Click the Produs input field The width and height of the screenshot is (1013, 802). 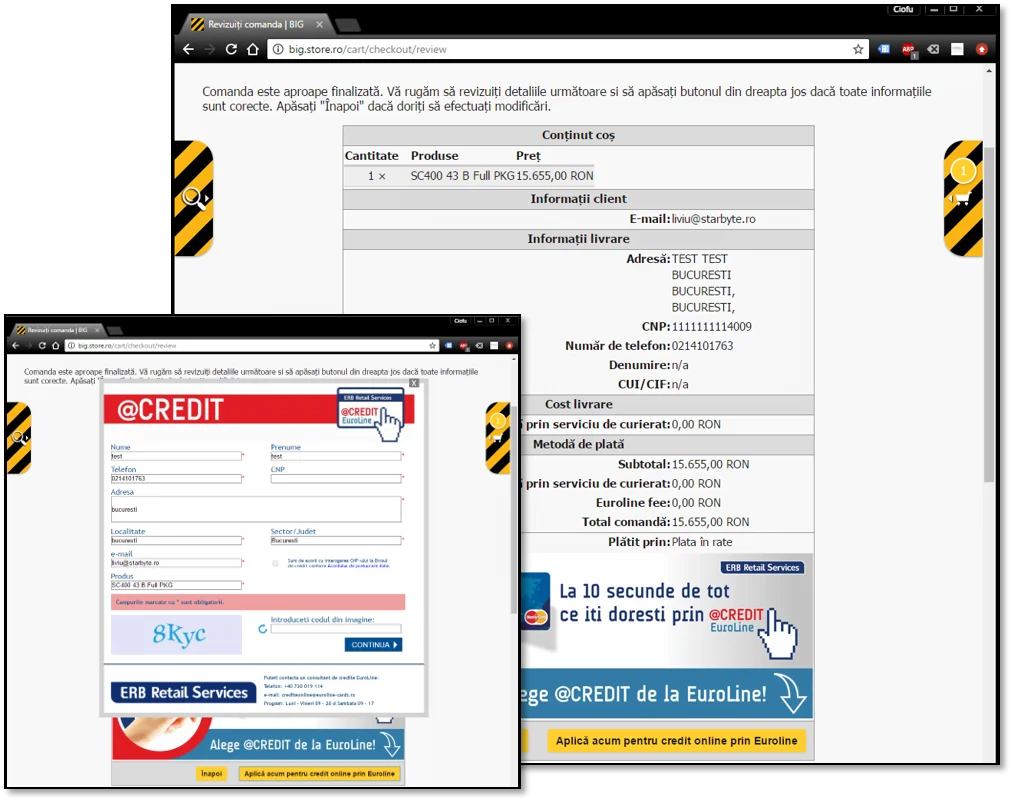click(176, 585)
